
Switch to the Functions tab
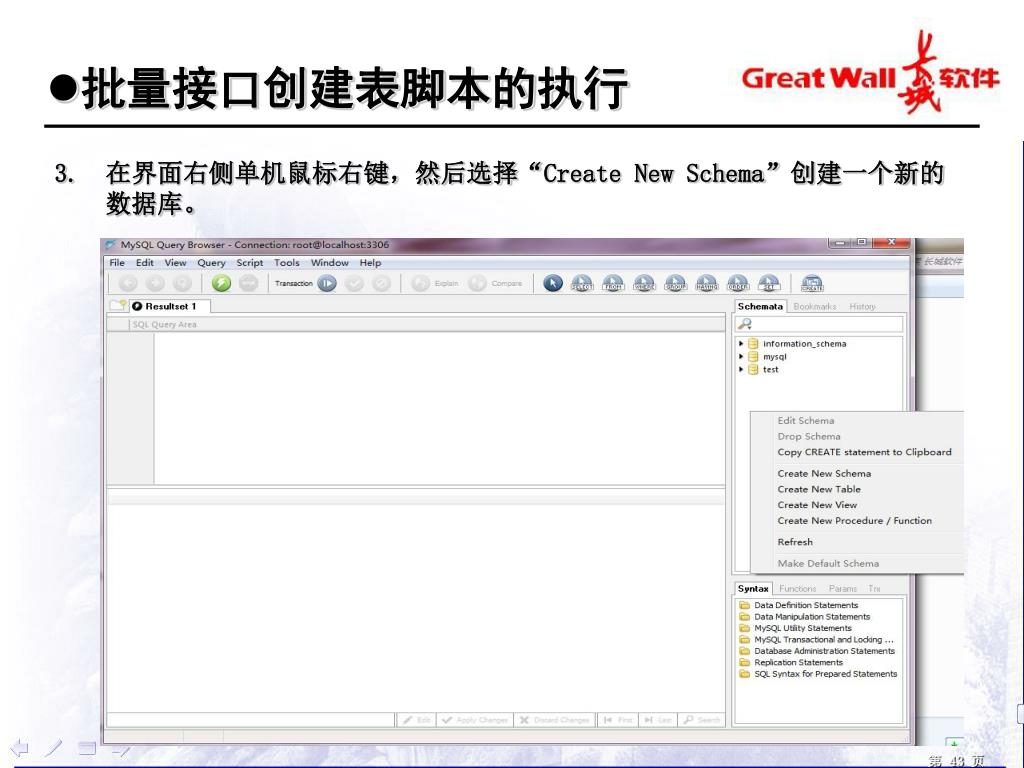(x=797, y=588)
